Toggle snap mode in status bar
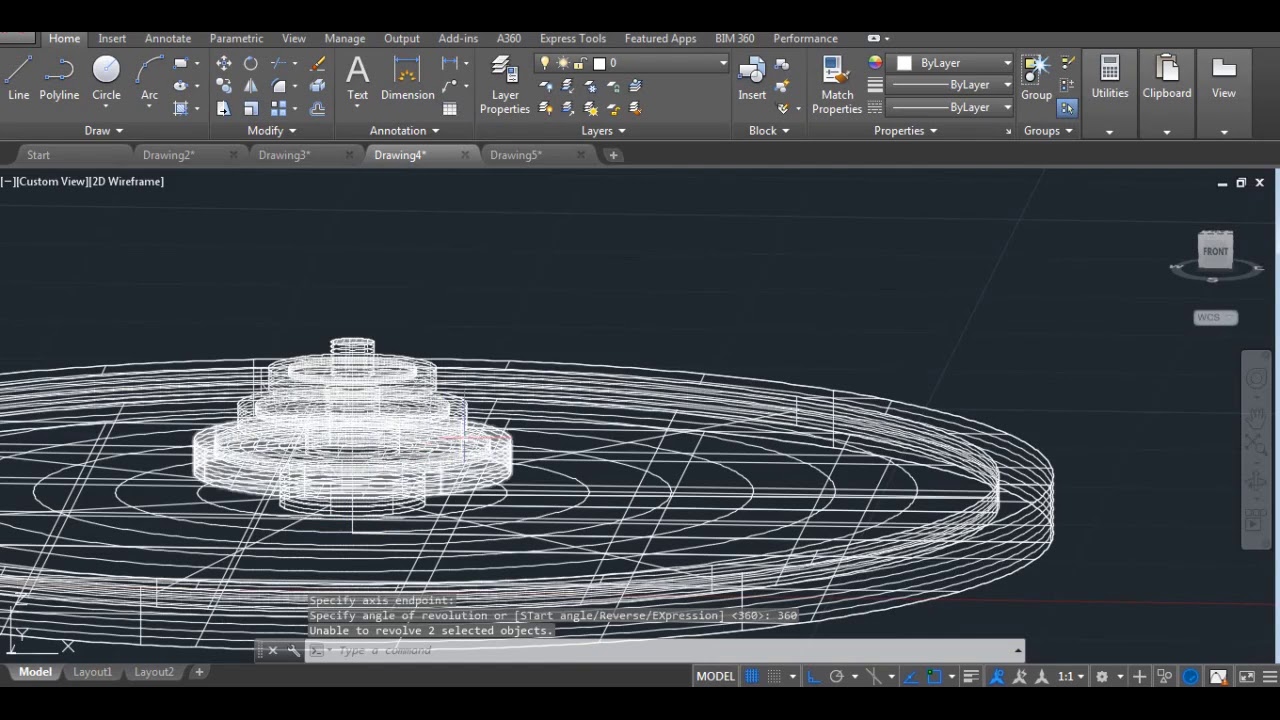 774,677
